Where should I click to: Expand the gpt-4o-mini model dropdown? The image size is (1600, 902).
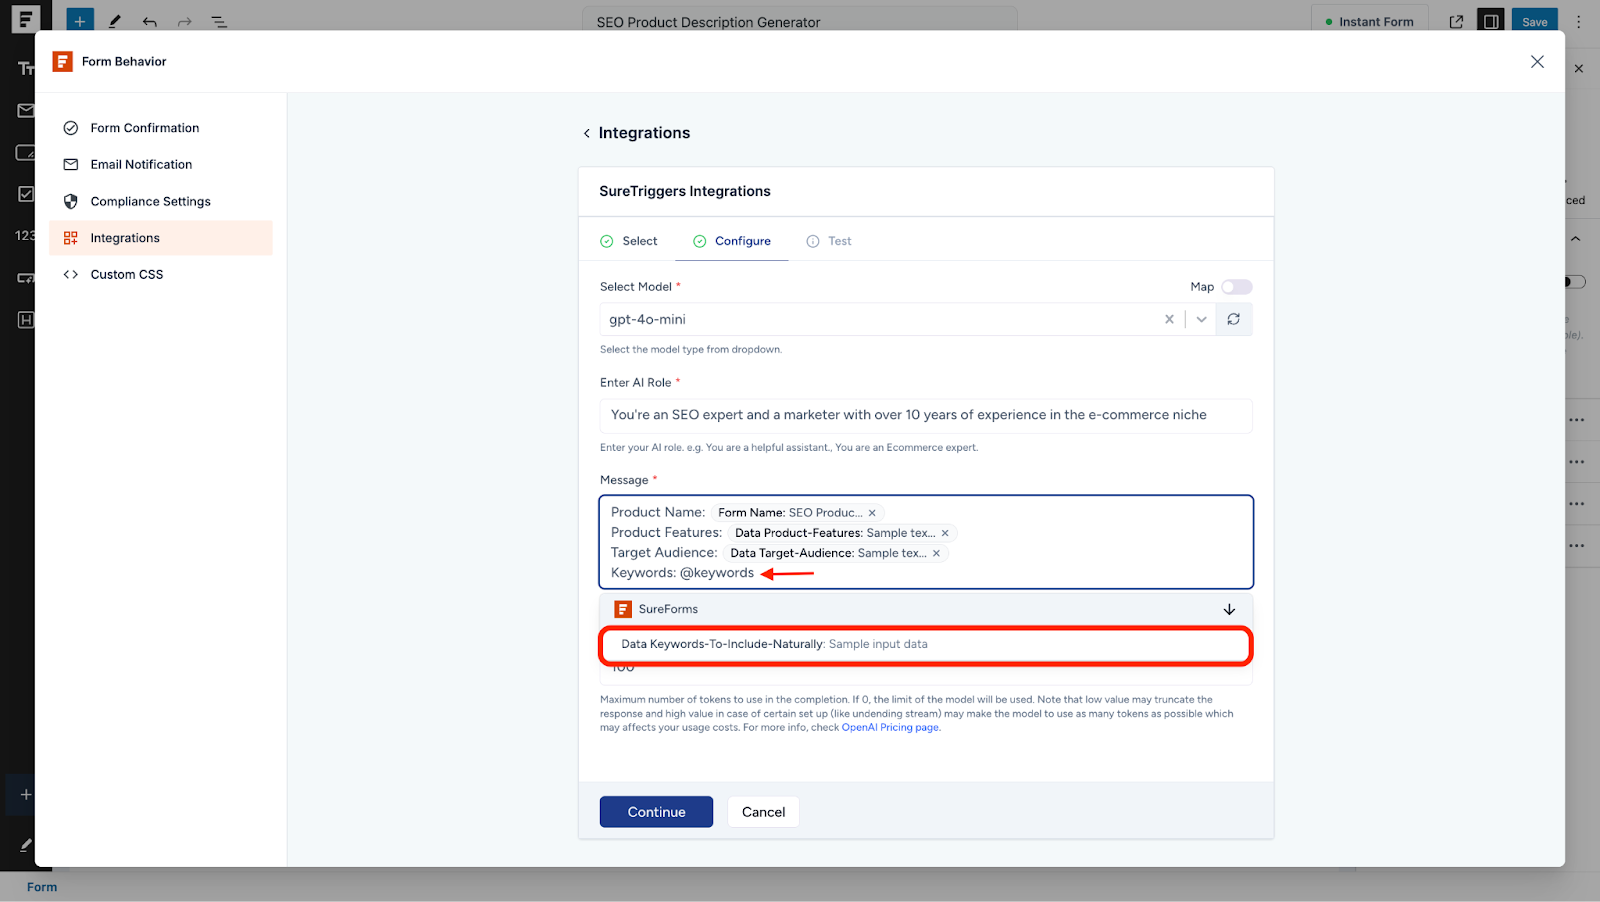[1200, 319]
